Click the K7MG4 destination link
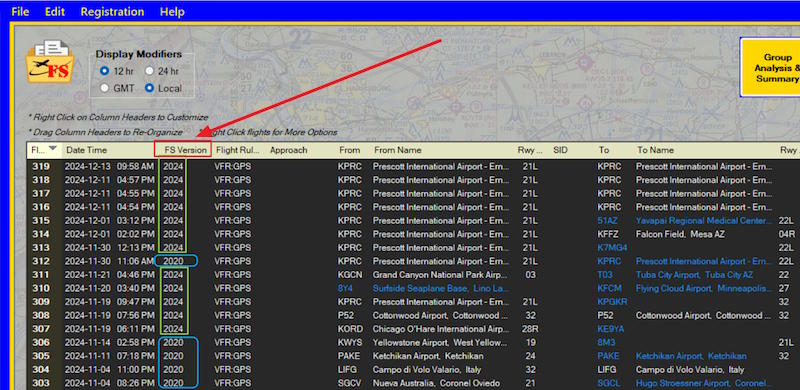This screenshot has height=390, width=800. point(612,248)
